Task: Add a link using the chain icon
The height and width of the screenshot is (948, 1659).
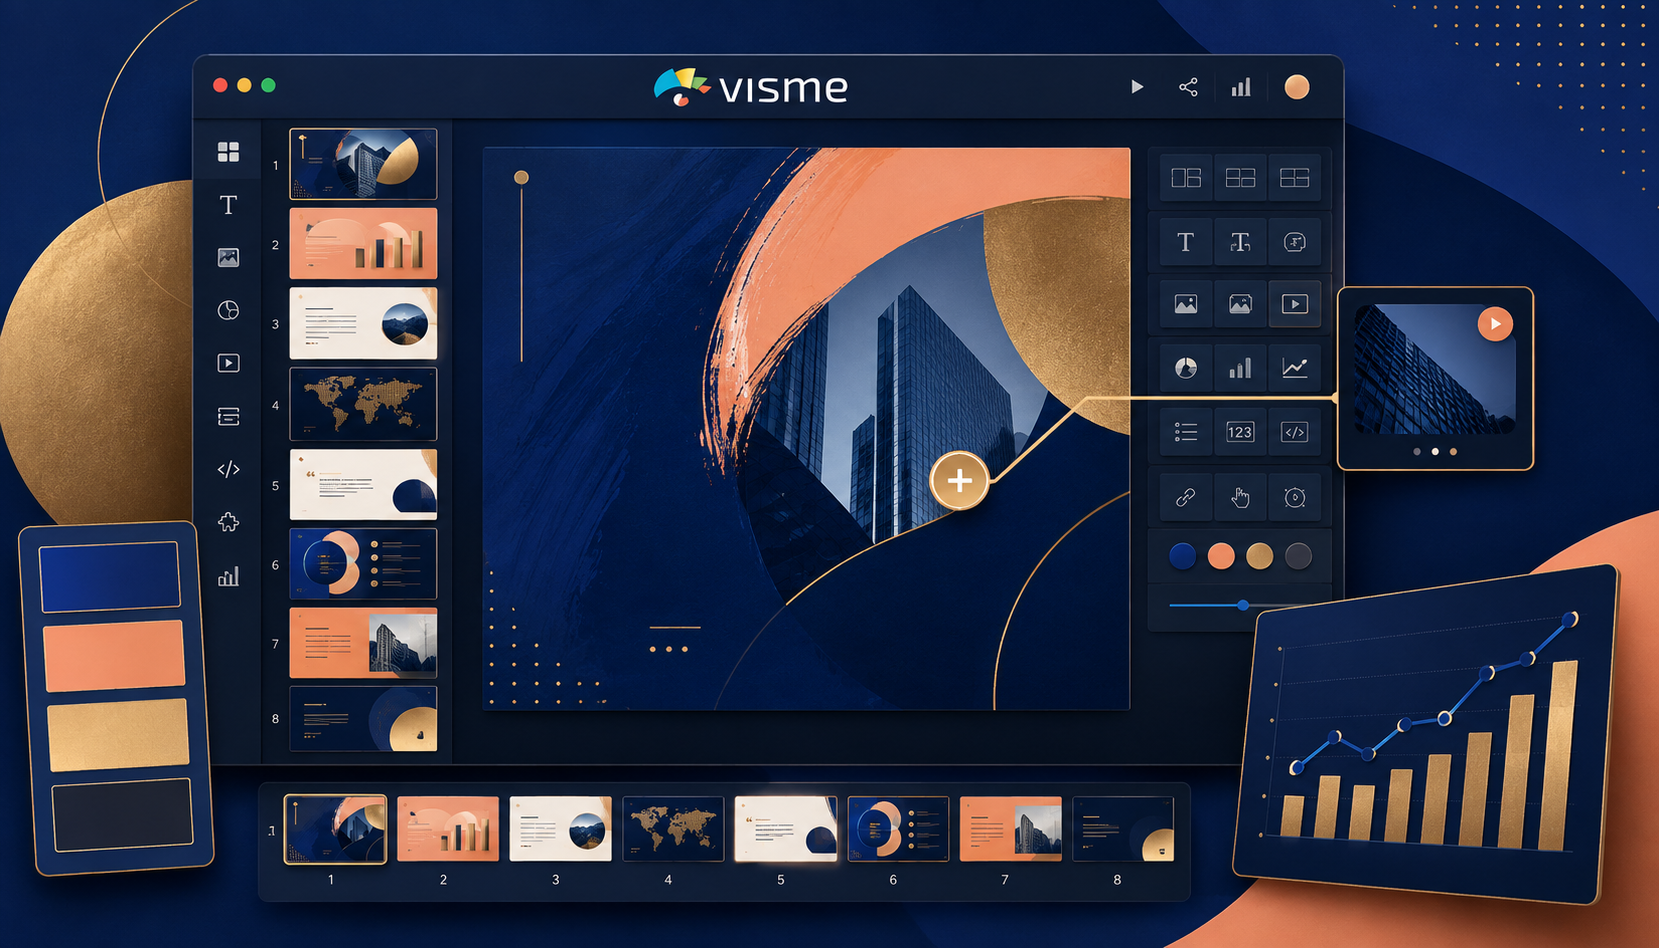Action: point(1186,497)
